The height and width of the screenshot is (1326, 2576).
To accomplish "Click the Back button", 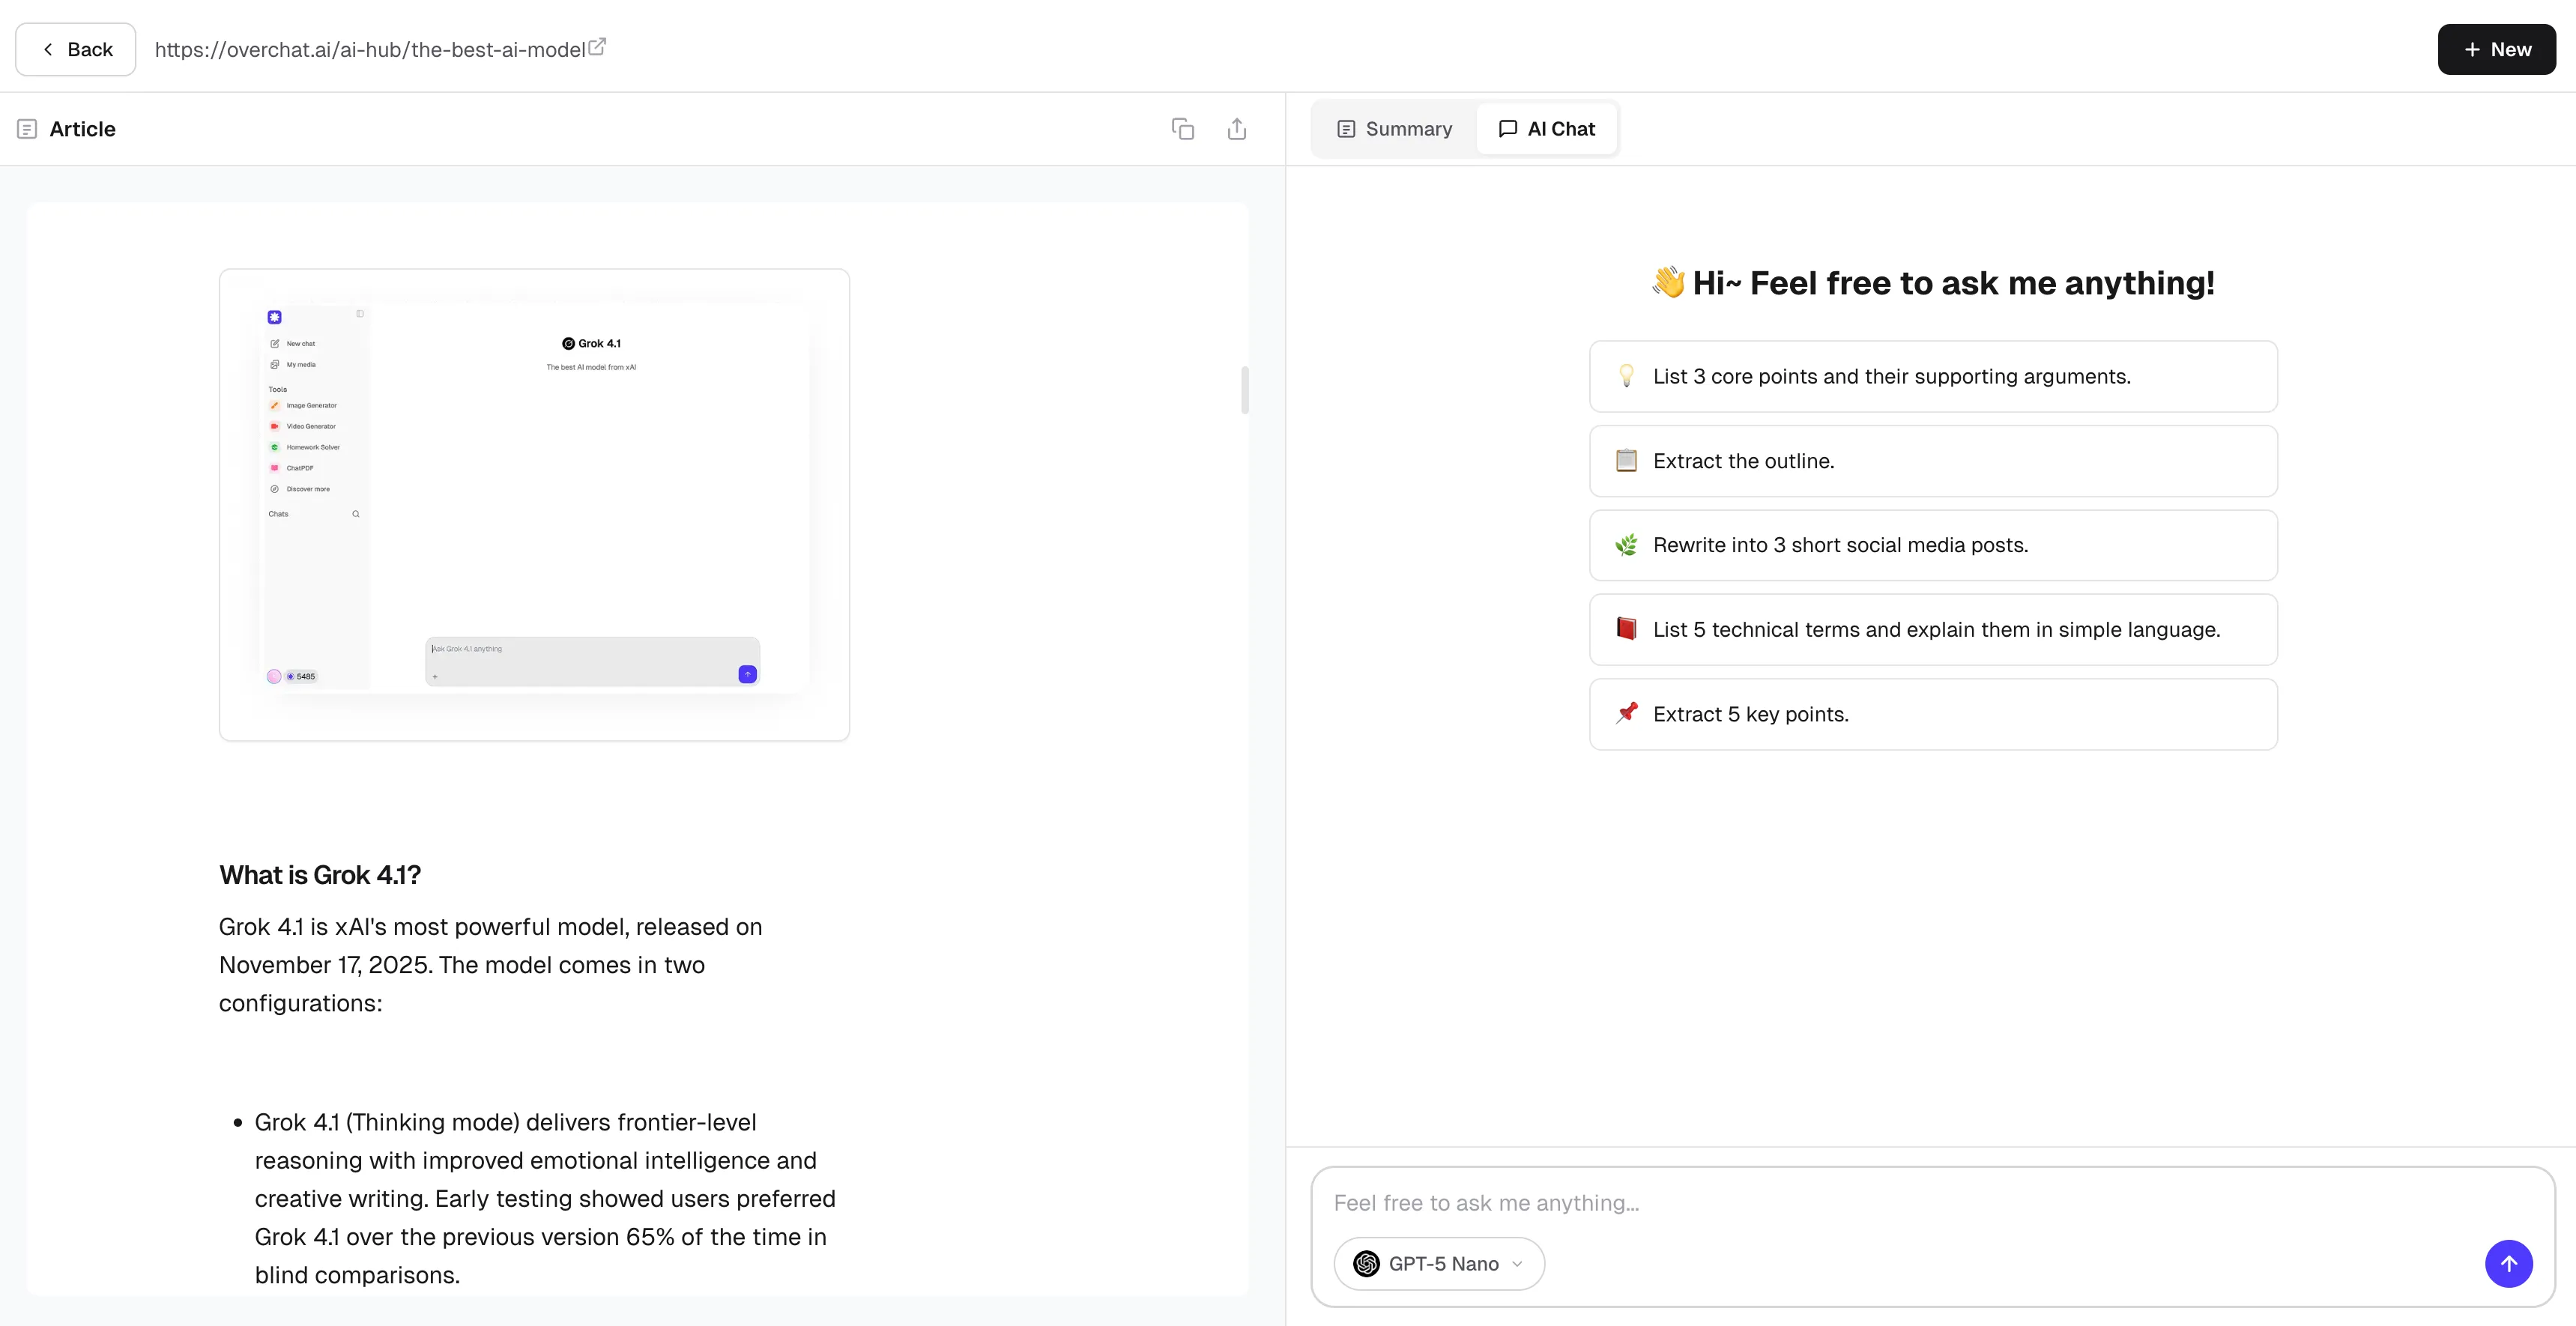I will (75, 49).
